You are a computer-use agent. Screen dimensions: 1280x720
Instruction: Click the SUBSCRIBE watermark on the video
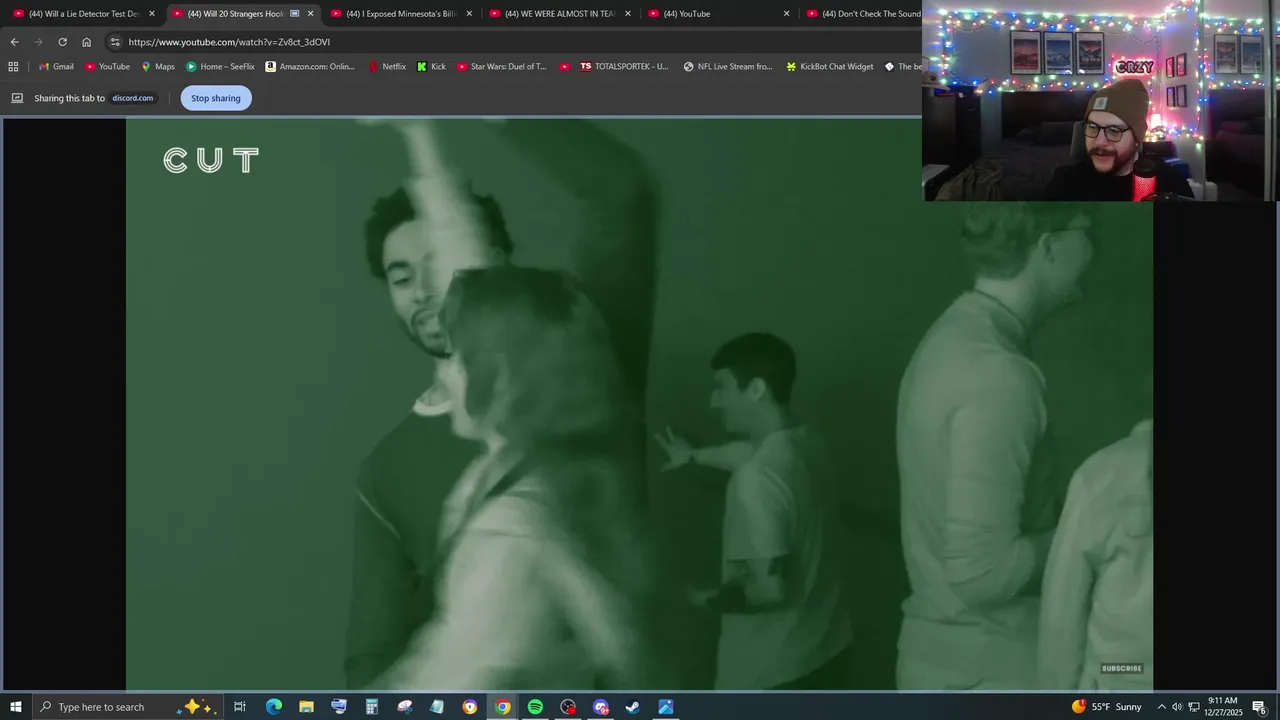tap(1121, 668)
